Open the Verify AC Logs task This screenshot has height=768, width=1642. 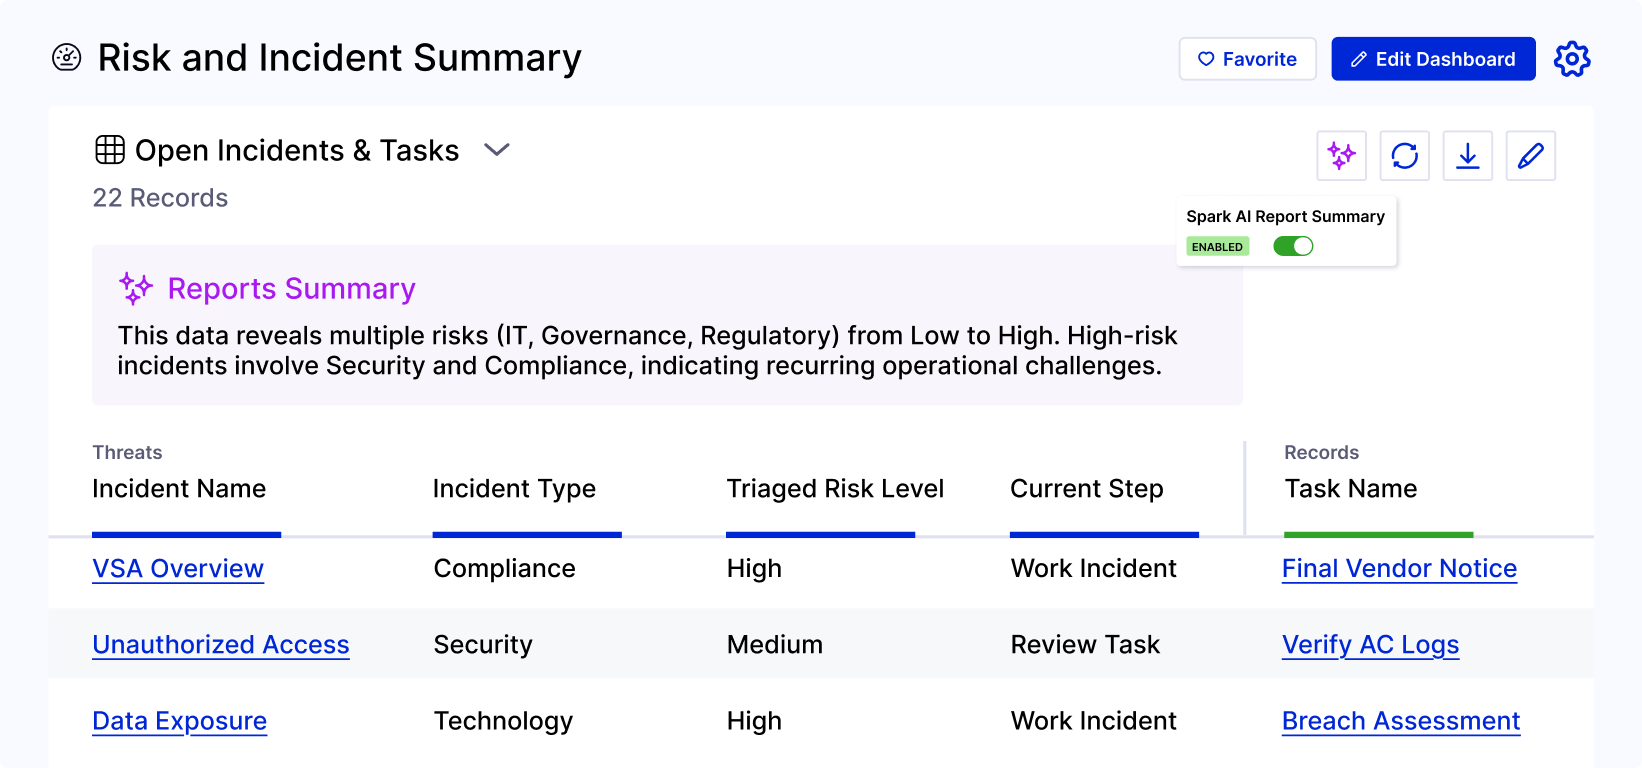[1370, 645]
